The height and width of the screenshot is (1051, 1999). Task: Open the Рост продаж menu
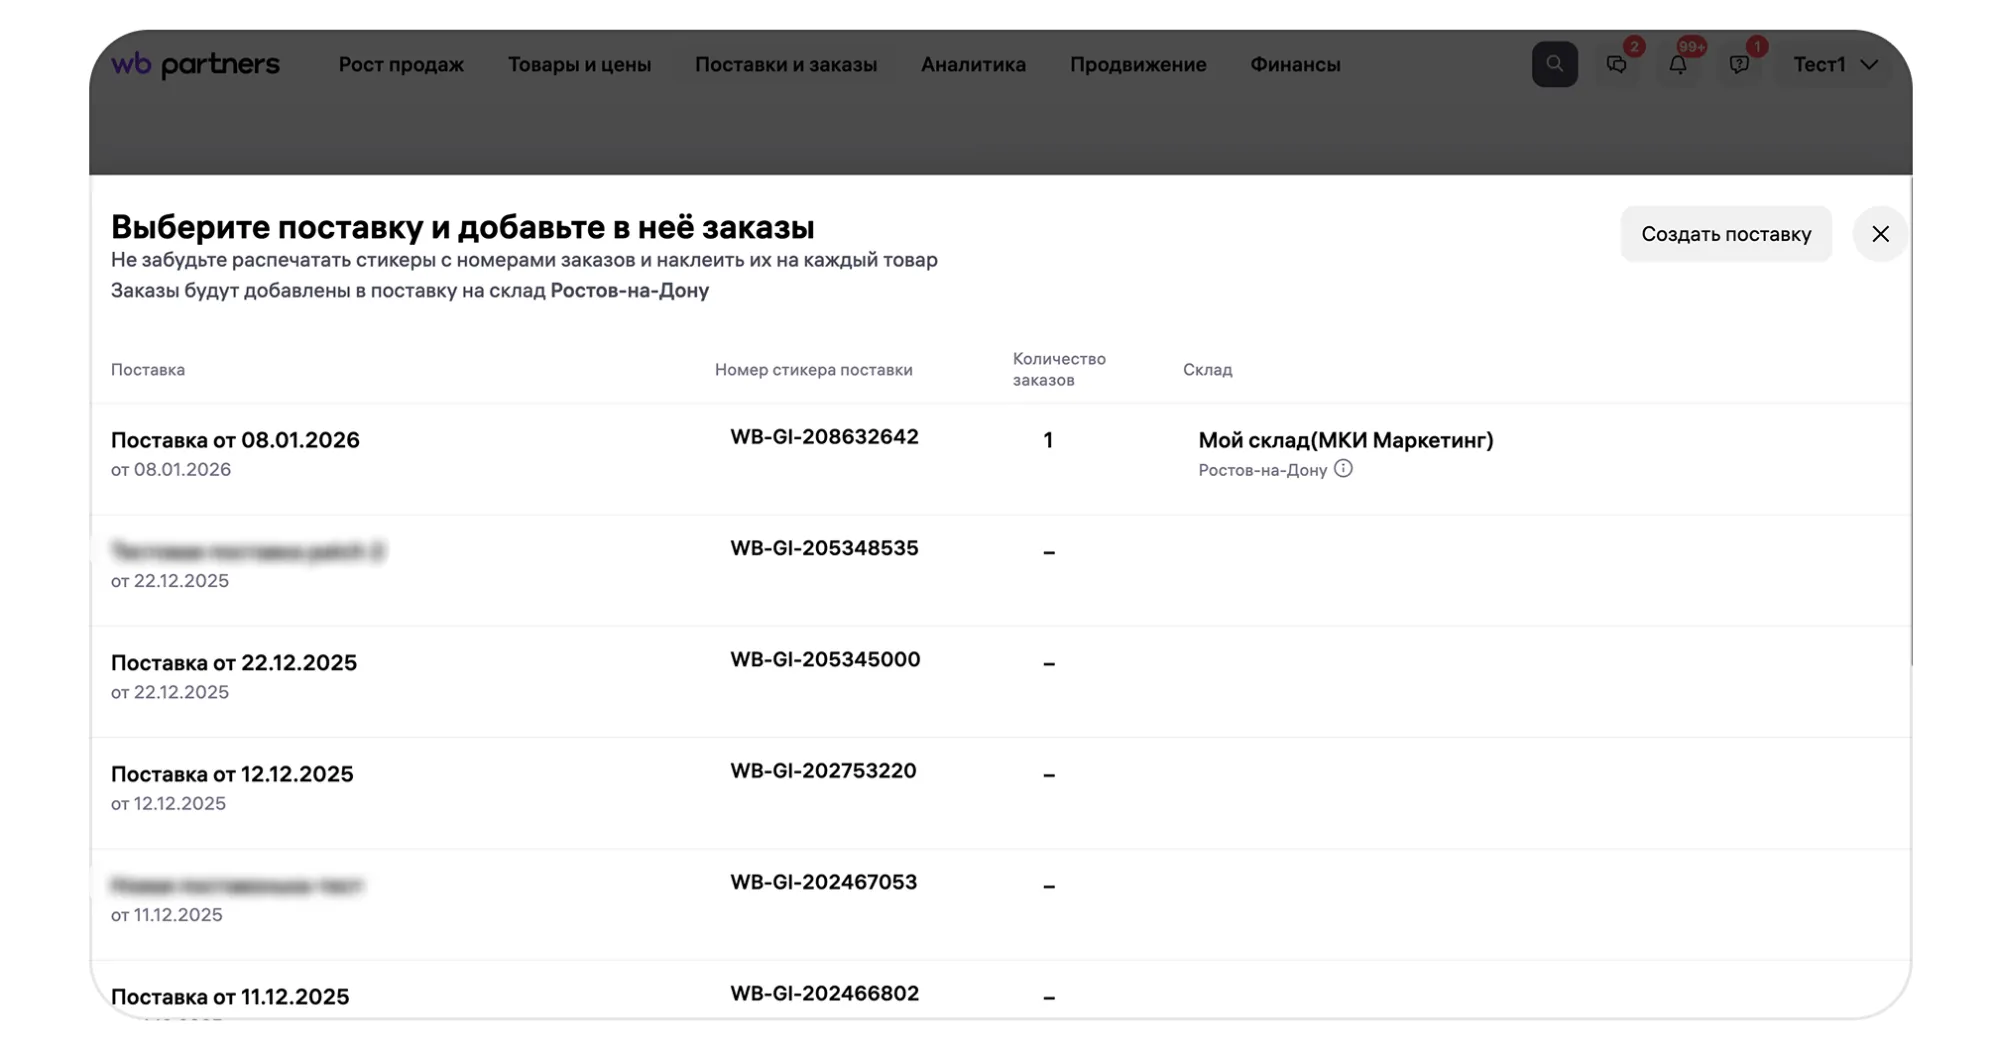point(400,65)
